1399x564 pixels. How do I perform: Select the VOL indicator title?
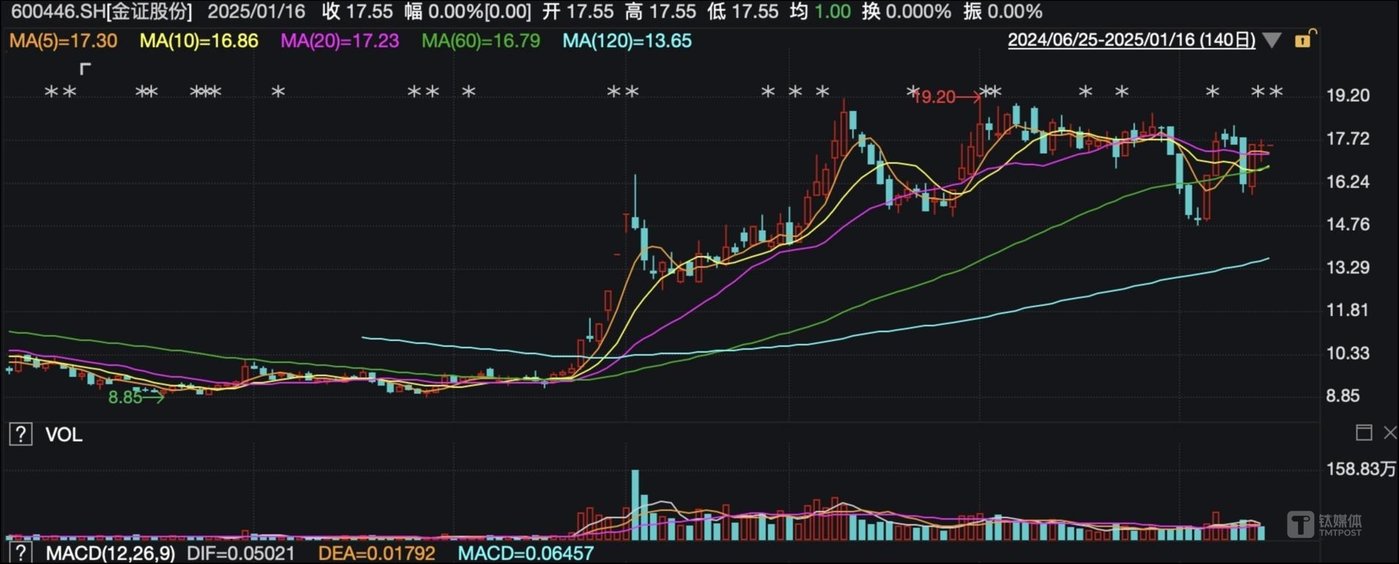[64, 434]
